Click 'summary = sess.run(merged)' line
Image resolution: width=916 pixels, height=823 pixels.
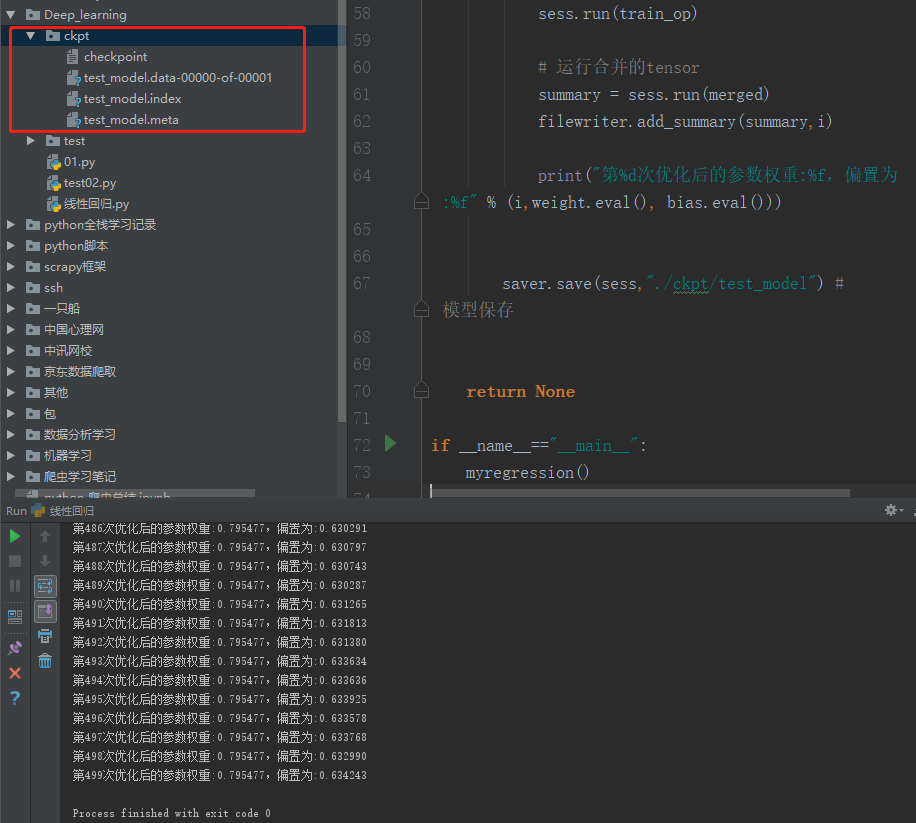coord(654,95)
